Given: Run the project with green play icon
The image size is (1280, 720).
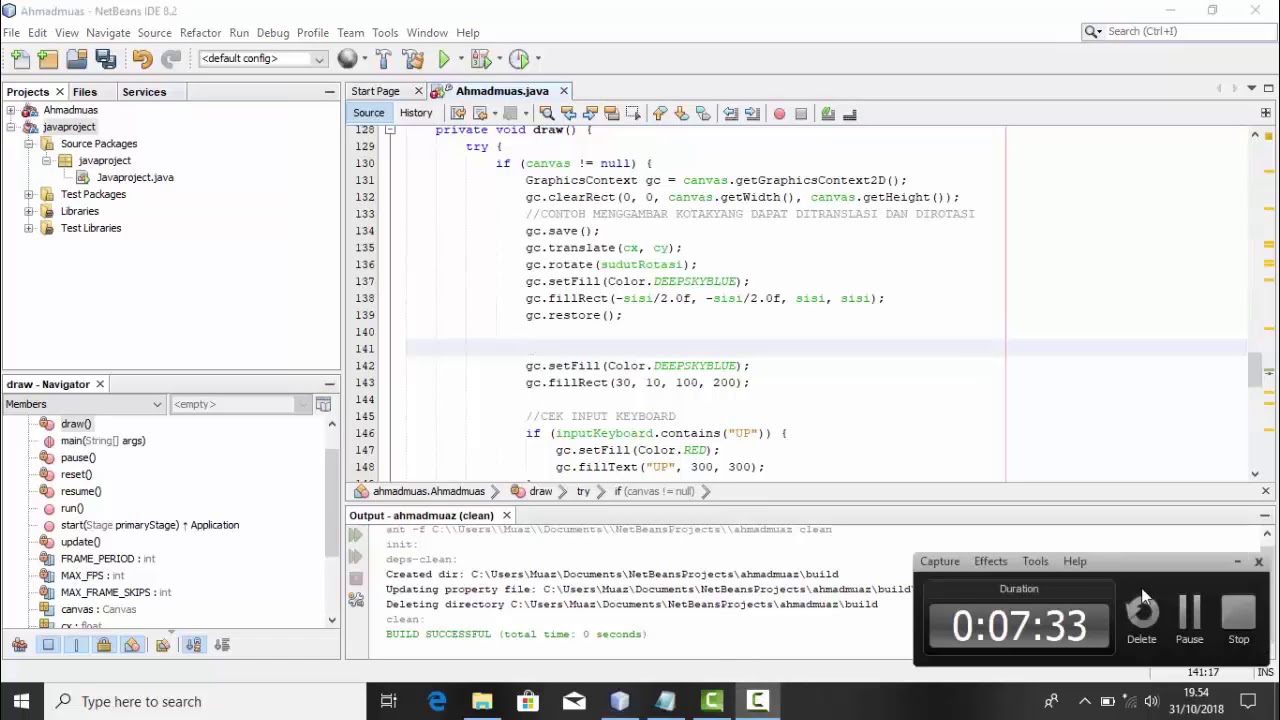Looking at the screenshot, I should click(444, 59).
